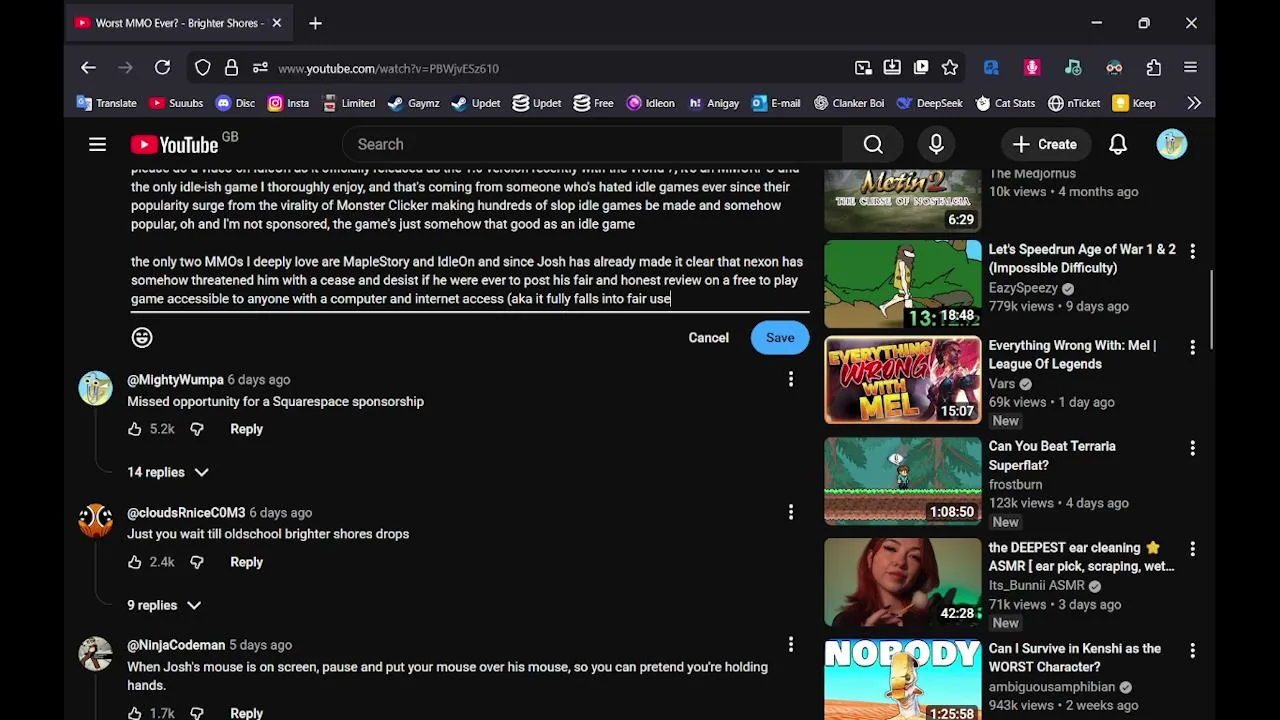View site security lock information
This screenshot has width=1280, height=720.
pyautogui.click(x=231, y=68)
